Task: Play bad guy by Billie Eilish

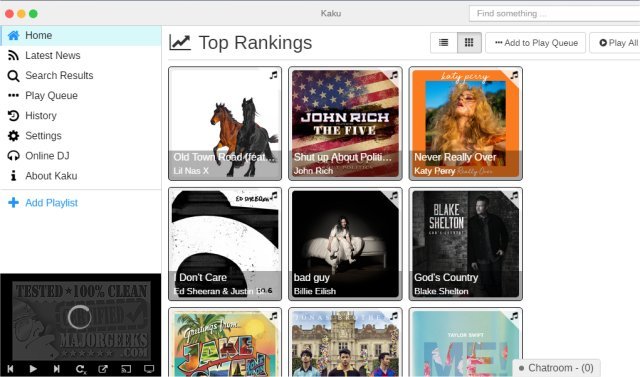Action: pos(345,244)
